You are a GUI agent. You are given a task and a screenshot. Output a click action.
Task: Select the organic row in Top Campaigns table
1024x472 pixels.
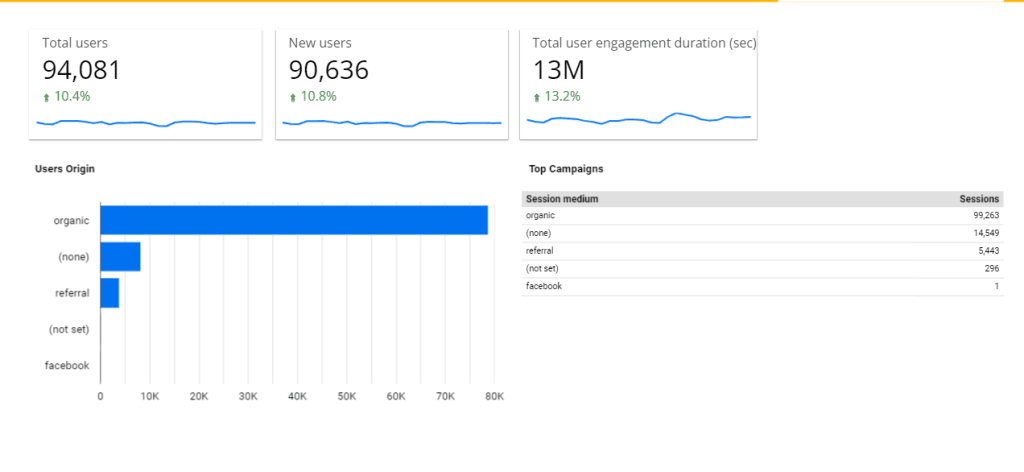pos(760,215)
